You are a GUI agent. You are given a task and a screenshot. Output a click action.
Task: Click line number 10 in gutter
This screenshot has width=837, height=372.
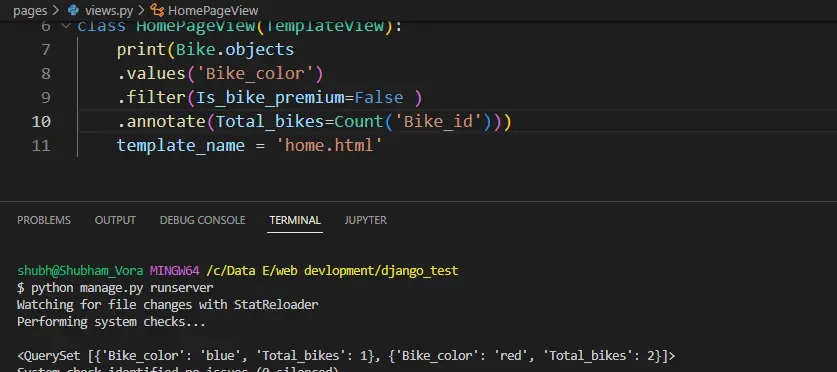click(41, 122)
